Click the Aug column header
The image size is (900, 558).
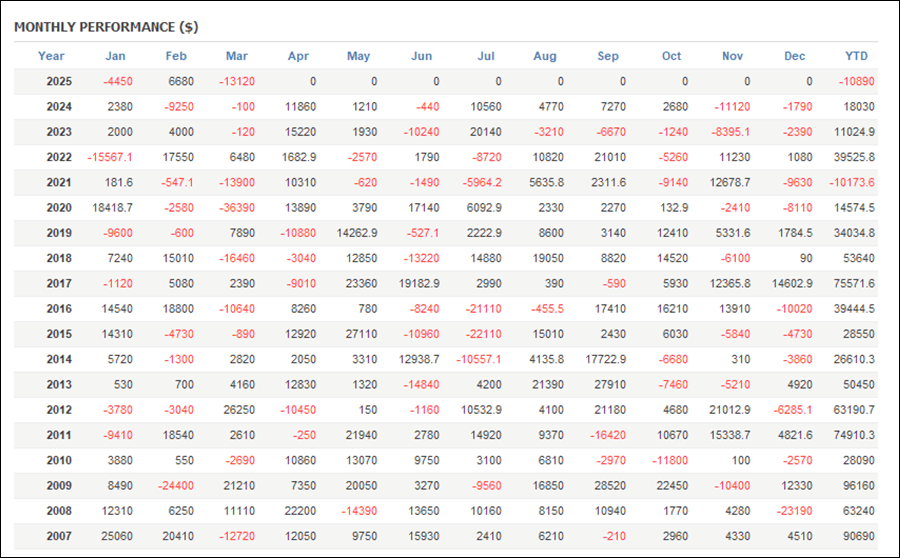pos(545,56)
